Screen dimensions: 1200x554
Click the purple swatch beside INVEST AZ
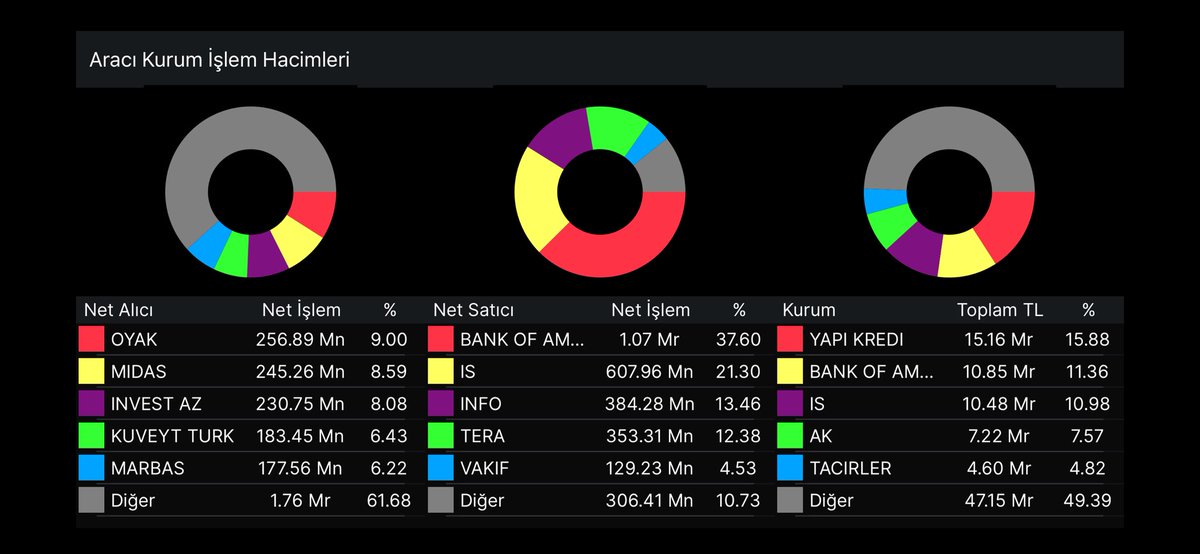tap(92, 404)
